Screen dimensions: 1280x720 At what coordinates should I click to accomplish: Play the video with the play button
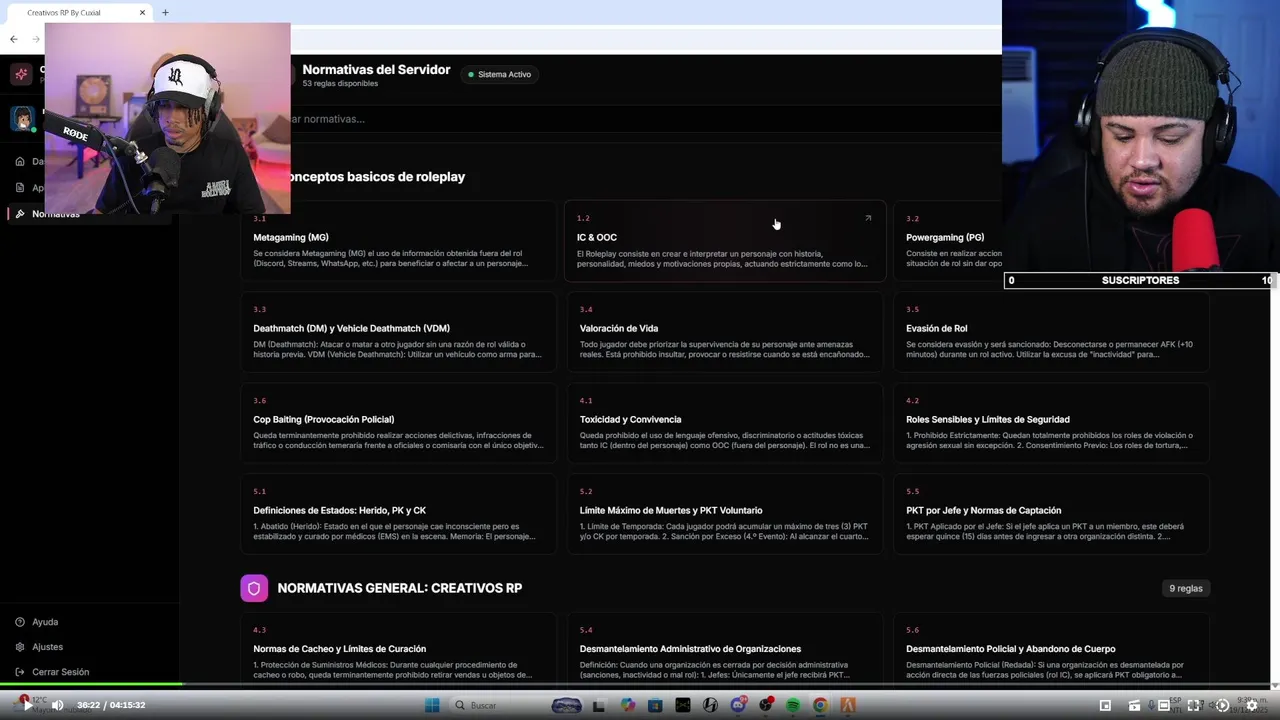coord(26,705)
